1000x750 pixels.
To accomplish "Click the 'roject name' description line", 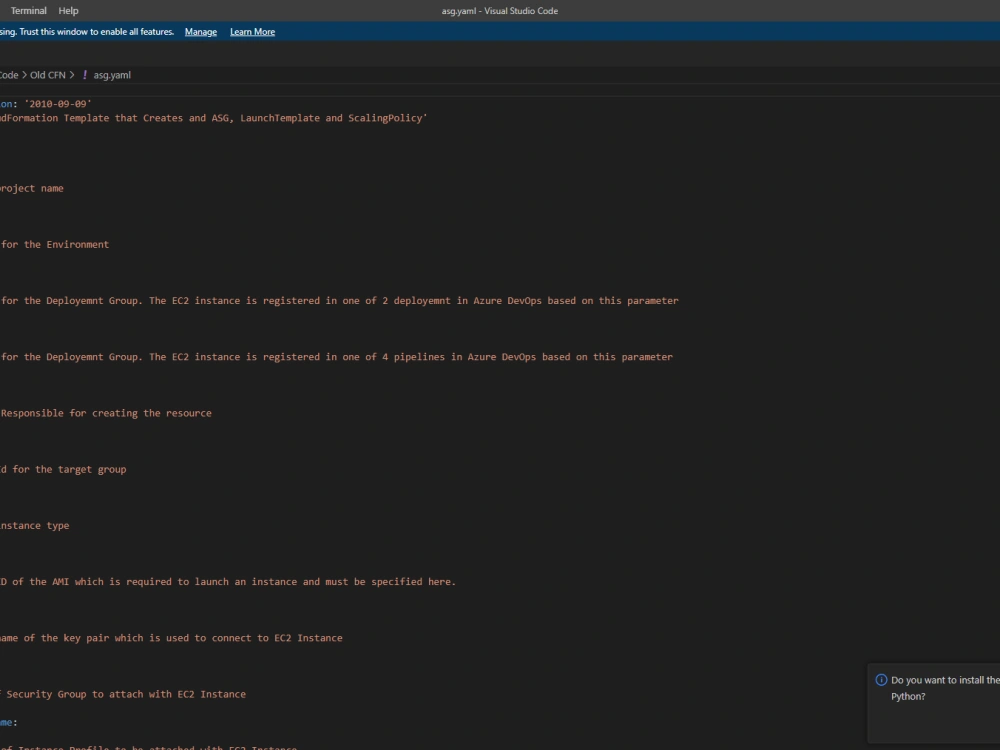I will (x=32, y=188).
